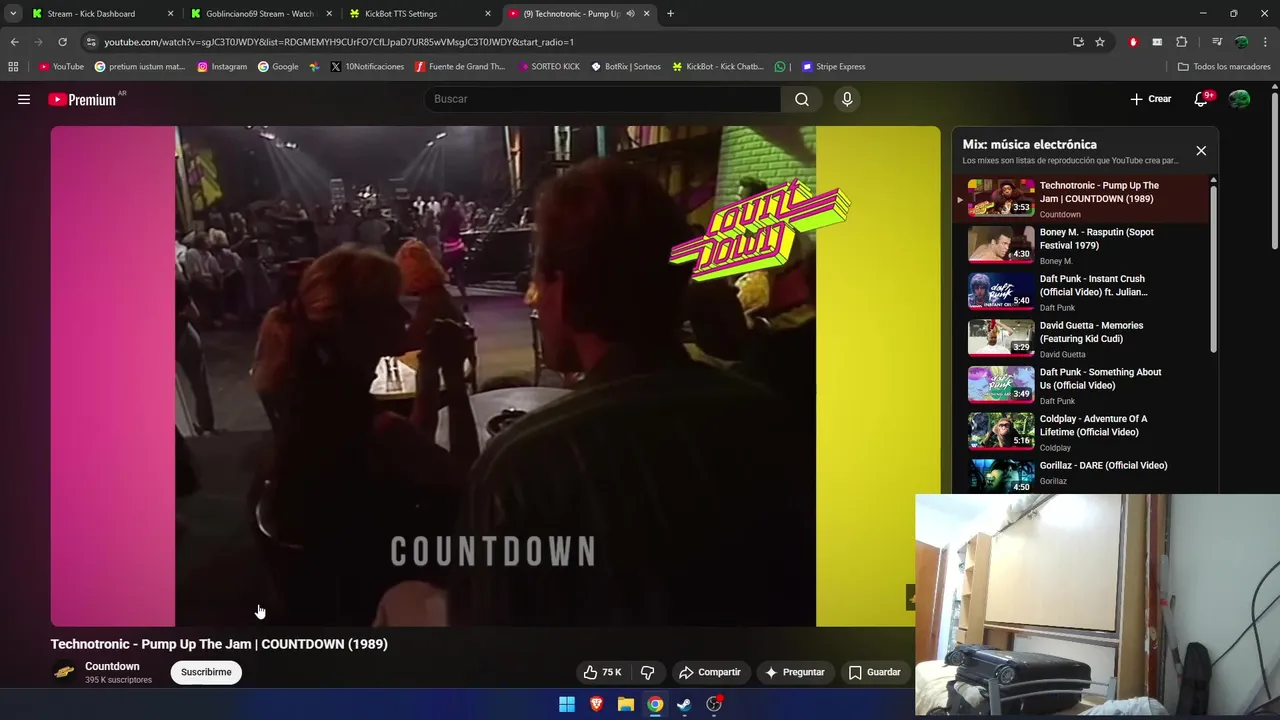Open the Countdown channel name link

coord(112,666)
